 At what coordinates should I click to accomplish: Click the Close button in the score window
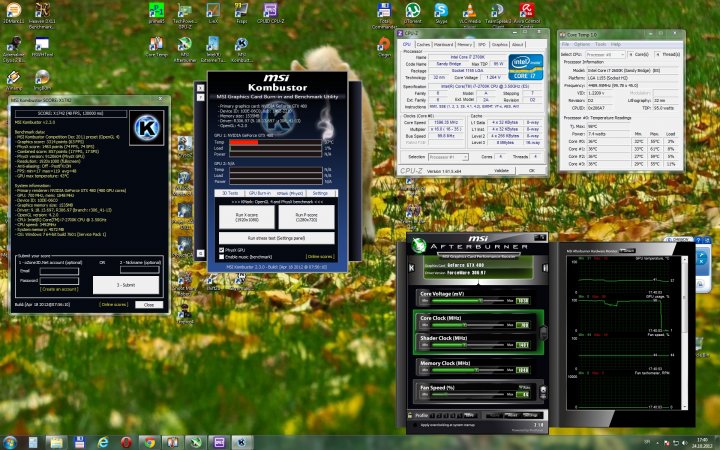point(149,304)
